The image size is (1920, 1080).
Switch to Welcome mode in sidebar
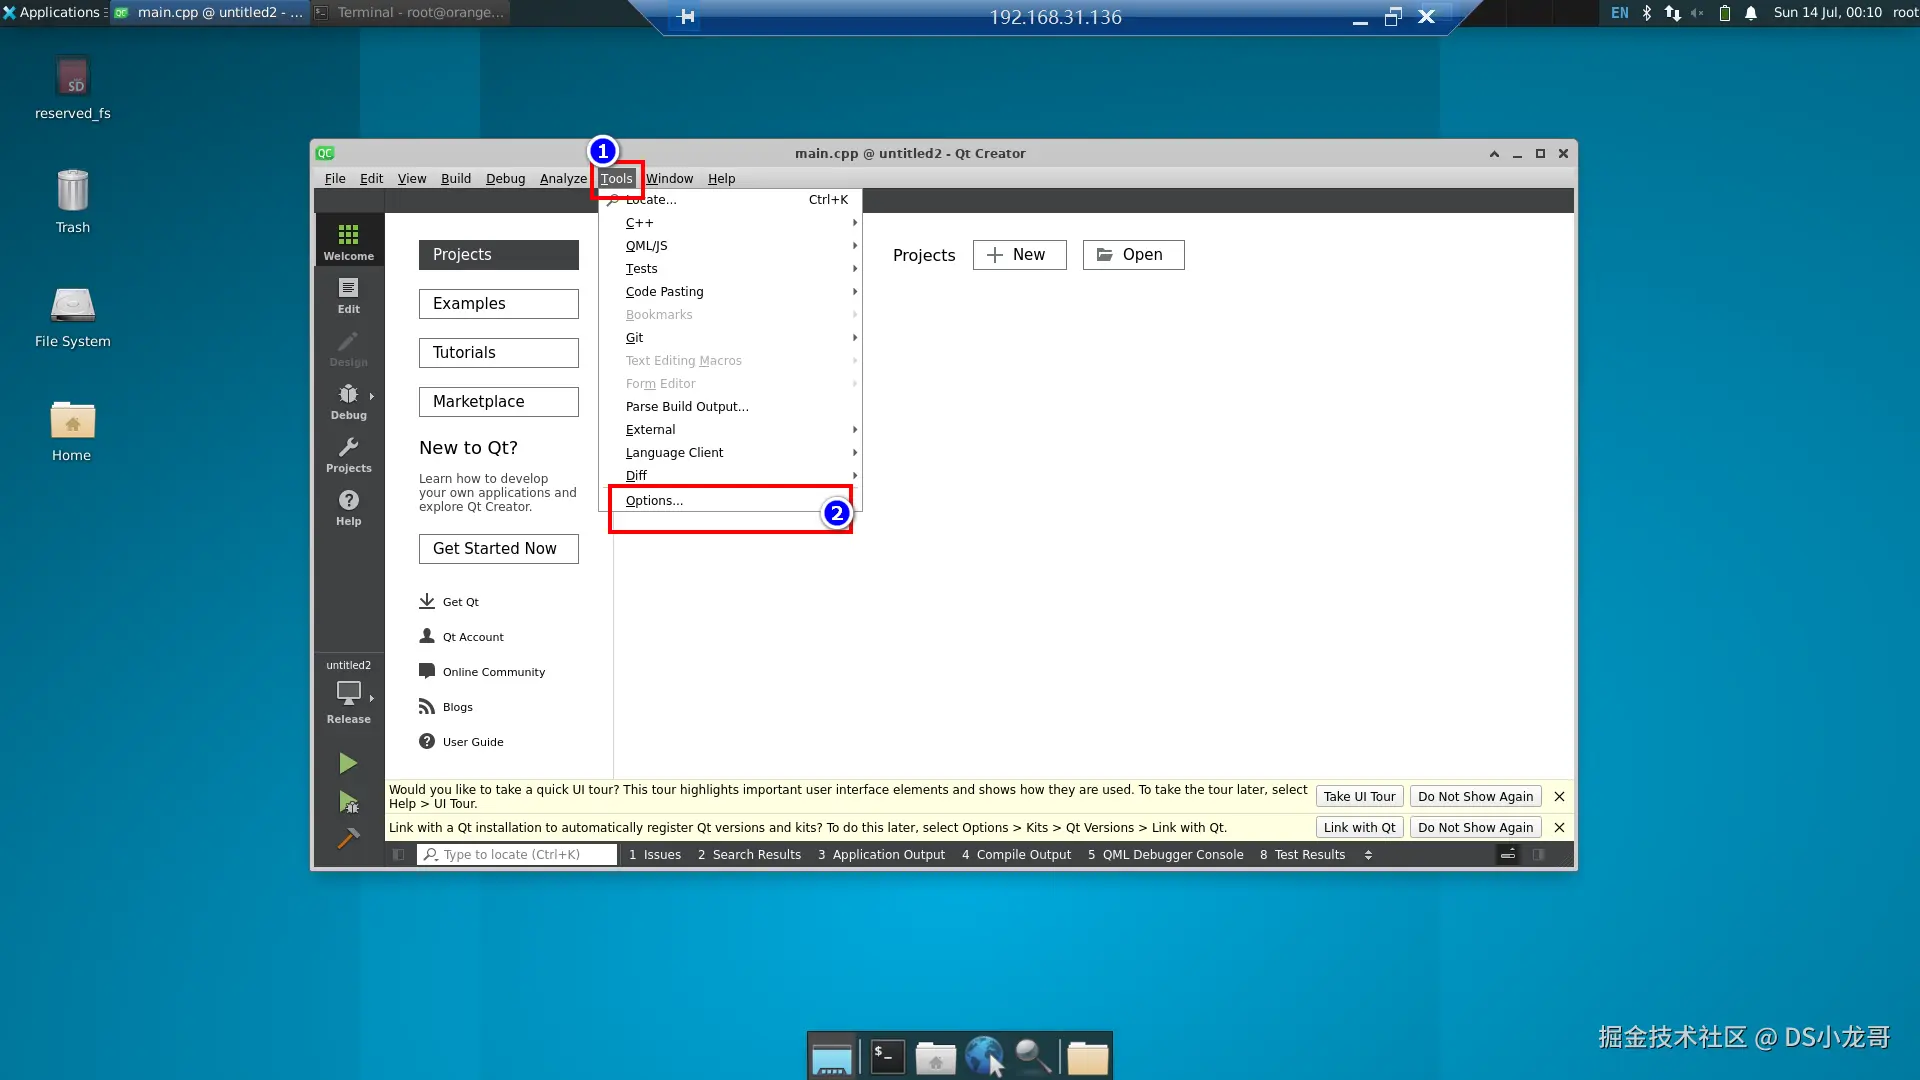point(348,241)
